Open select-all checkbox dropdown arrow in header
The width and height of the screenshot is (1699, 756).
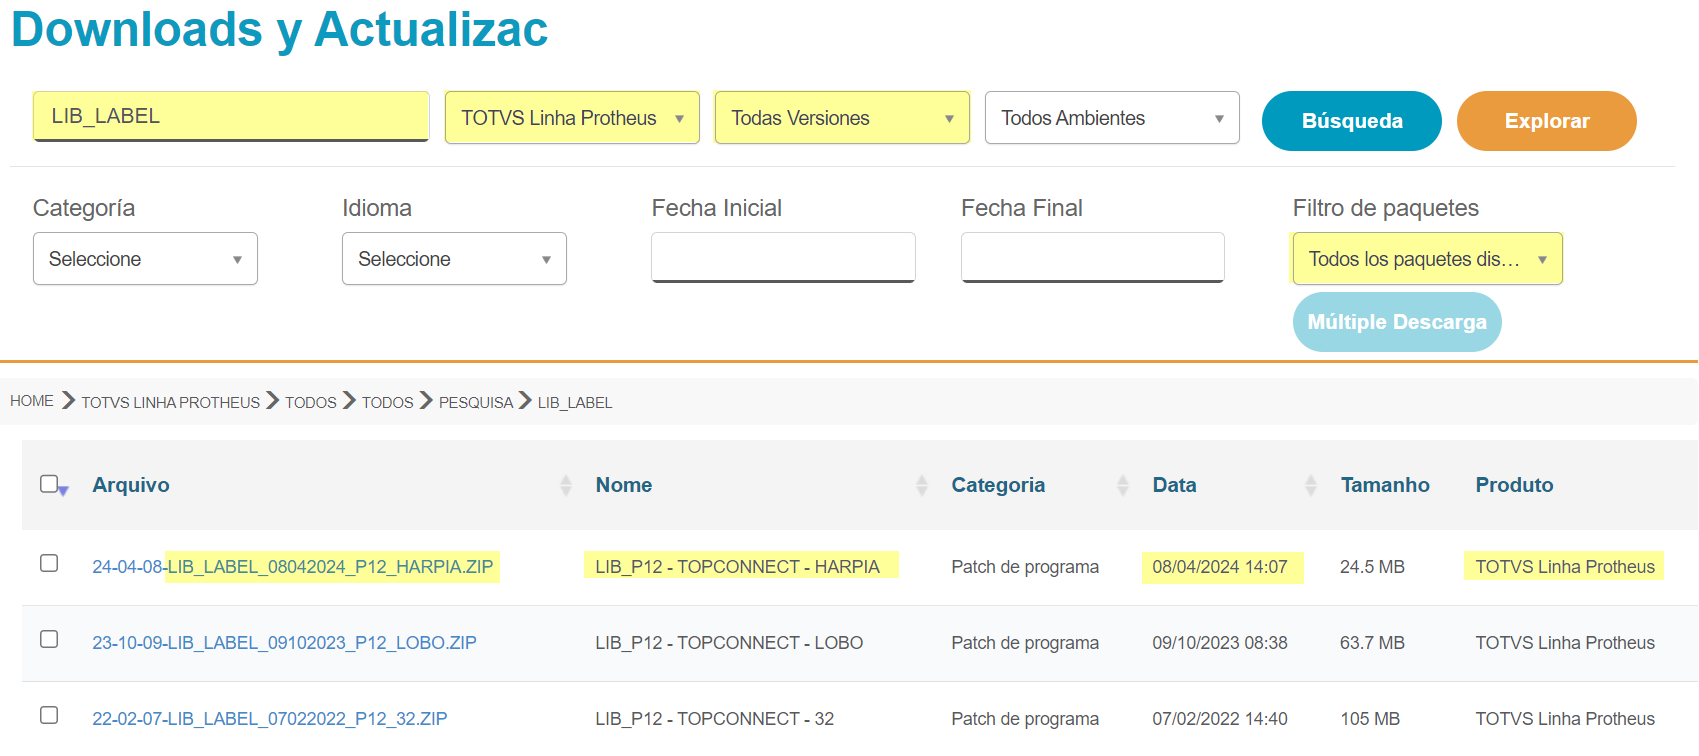click(63, 490)
